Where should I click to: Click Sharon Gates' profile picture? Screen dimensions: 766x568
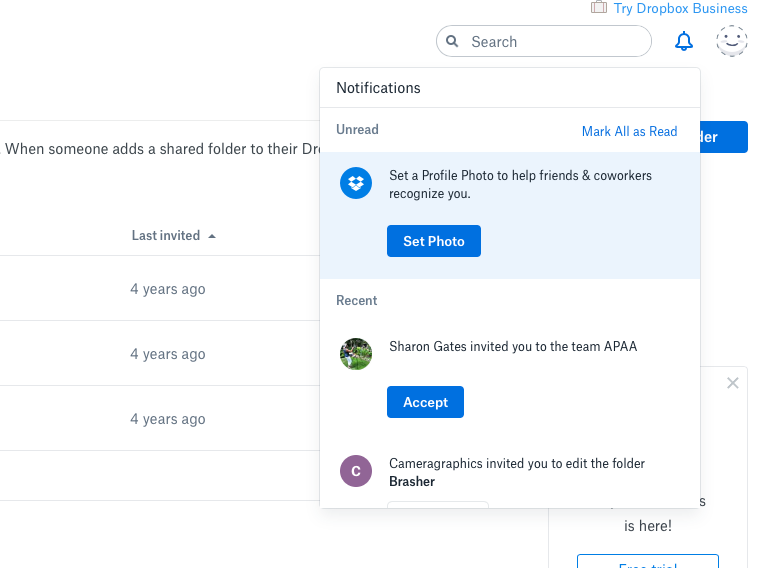pos(356,354)
